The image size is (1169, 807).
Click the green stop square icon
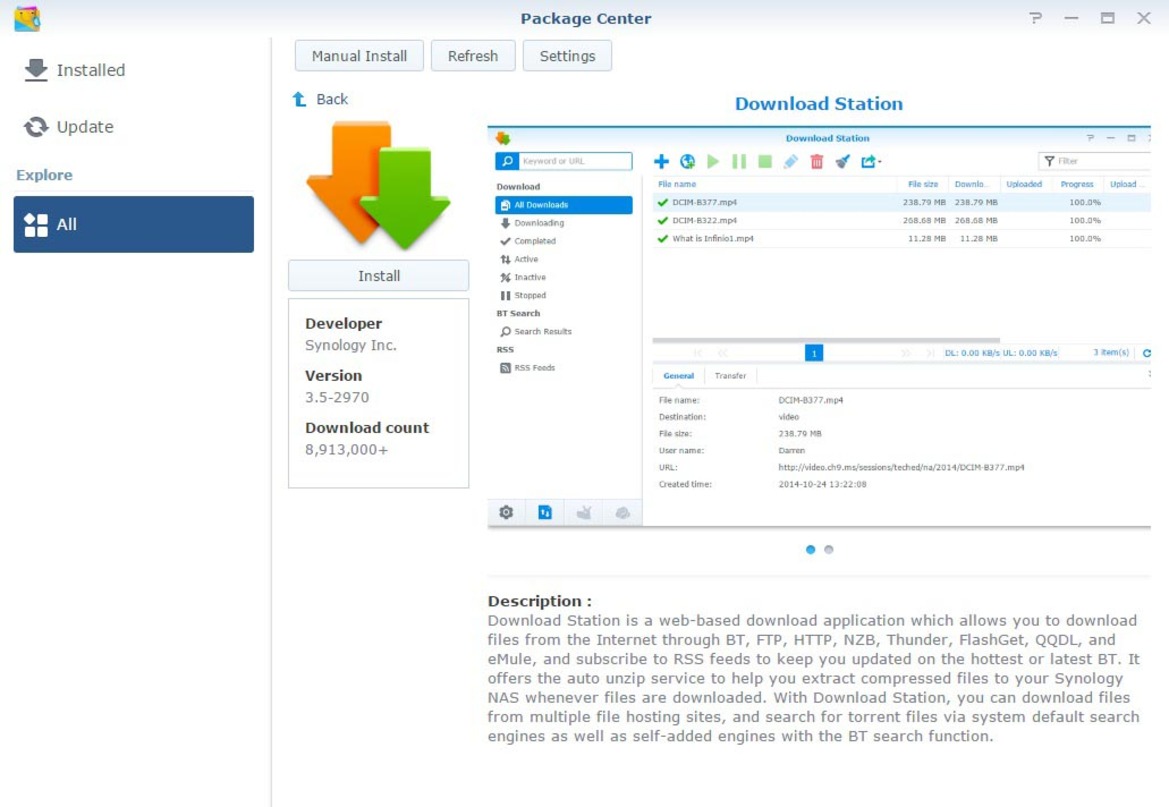765,161
